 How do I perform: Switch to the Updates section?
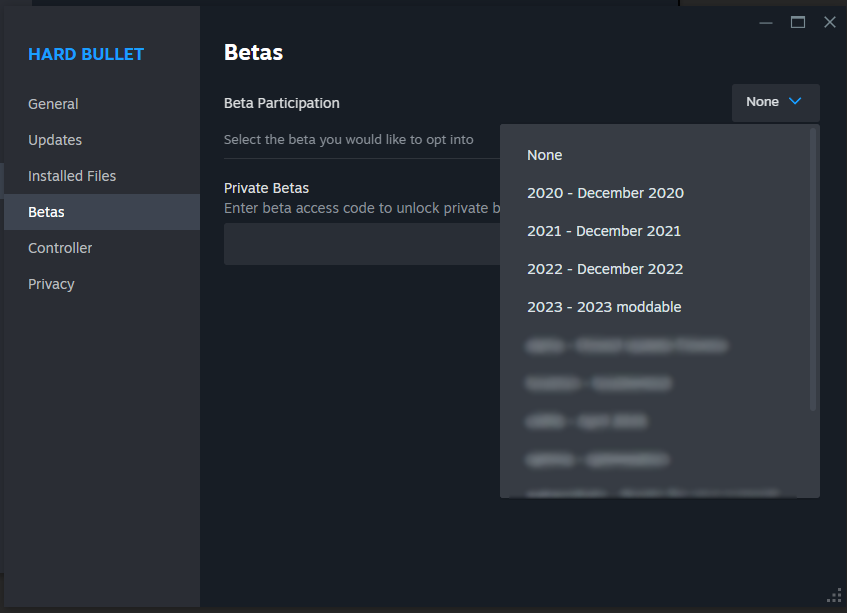tap(55, 140)
